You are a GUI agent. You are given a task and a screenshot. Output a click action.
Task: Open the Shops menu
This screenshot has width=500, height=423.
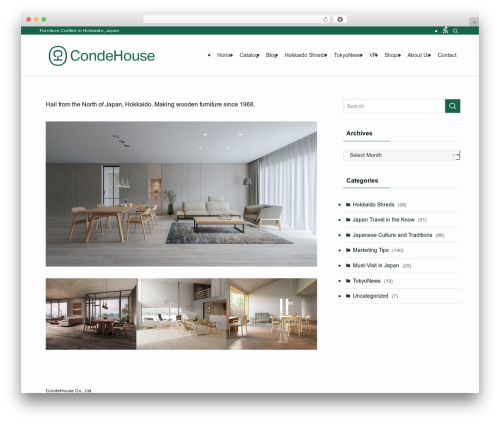392,55
